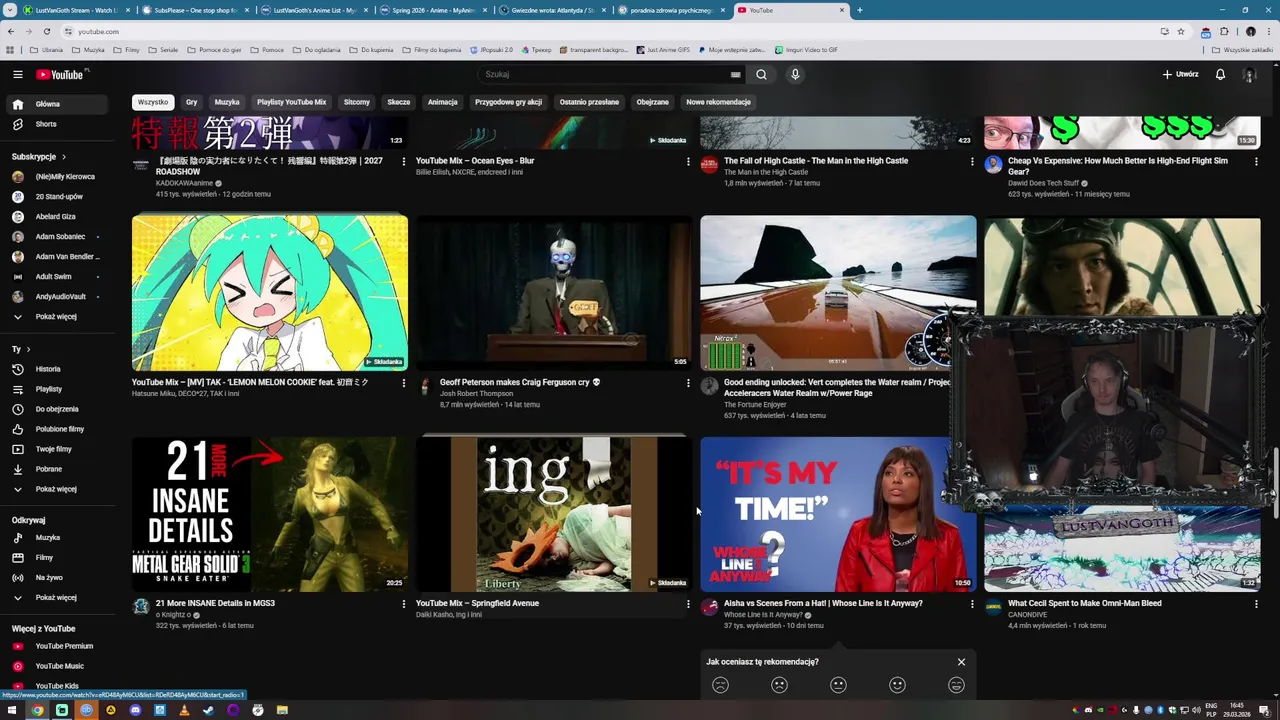Select Przygodowe gry akcji chip
This screenshot has height=720, width=1280.
click(508, 102)
